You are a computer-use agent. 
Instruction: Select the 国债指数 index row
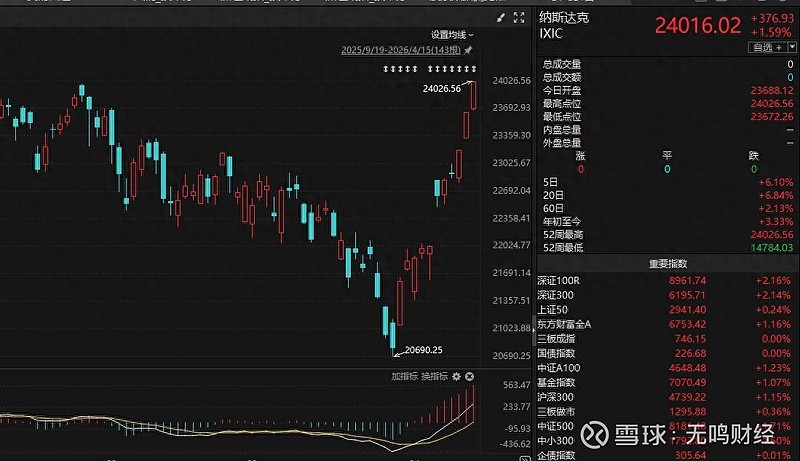click(668, 353)
